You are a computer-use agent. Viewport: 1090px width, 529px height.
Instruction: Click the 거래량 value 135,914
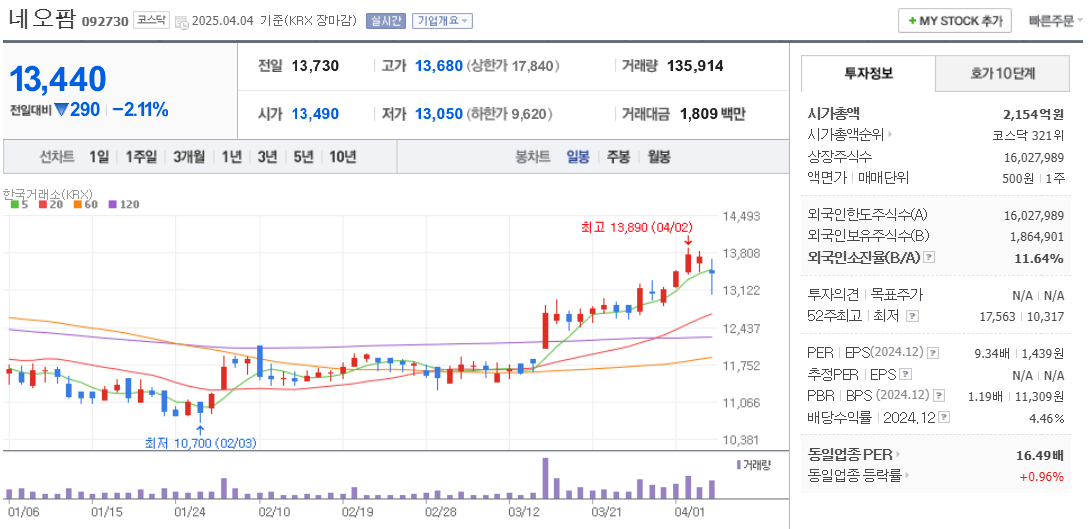pyautogui.click(x=695, y=66)
